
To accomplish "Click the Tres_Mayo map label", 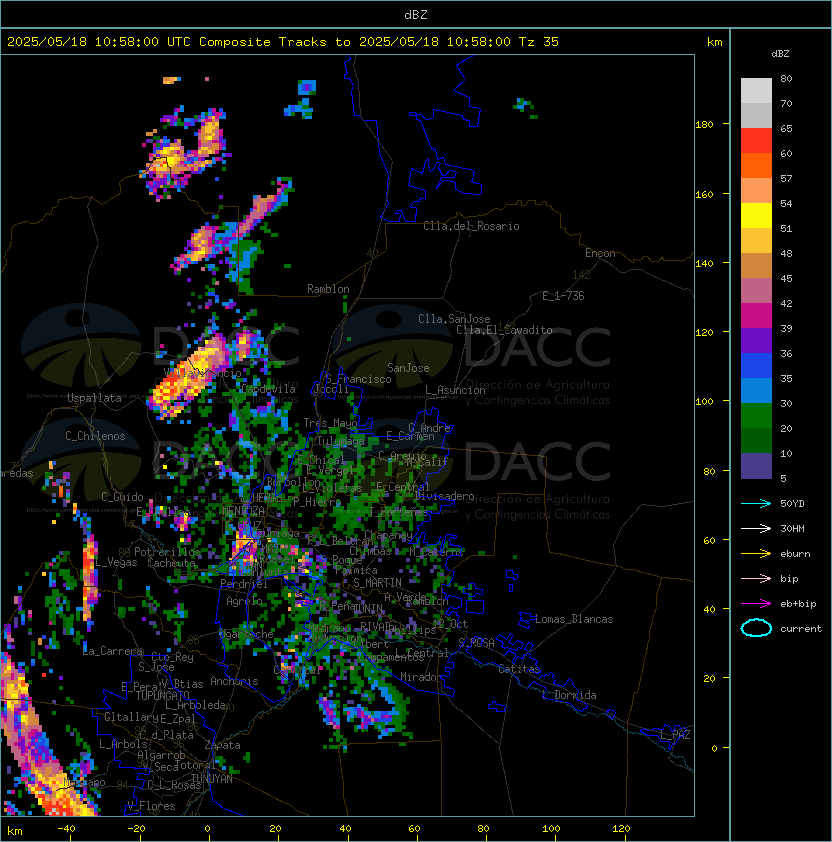I will tap(330, 423).
